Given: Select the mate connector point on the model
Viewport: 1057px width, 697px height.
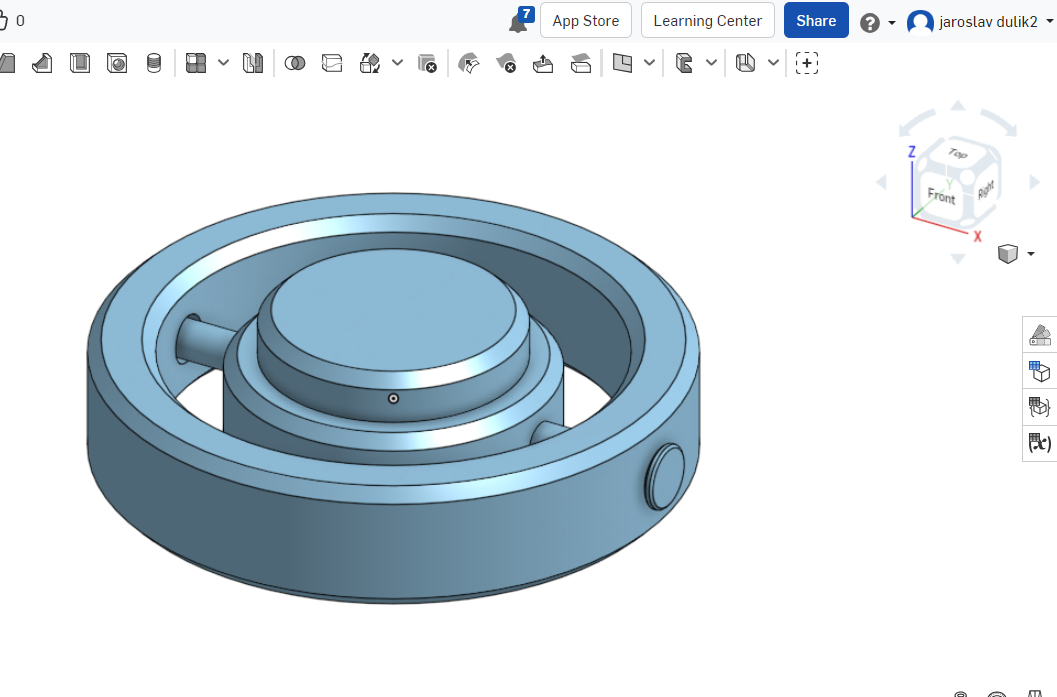Looking at the screenshot, I should [x=394, y=399].
